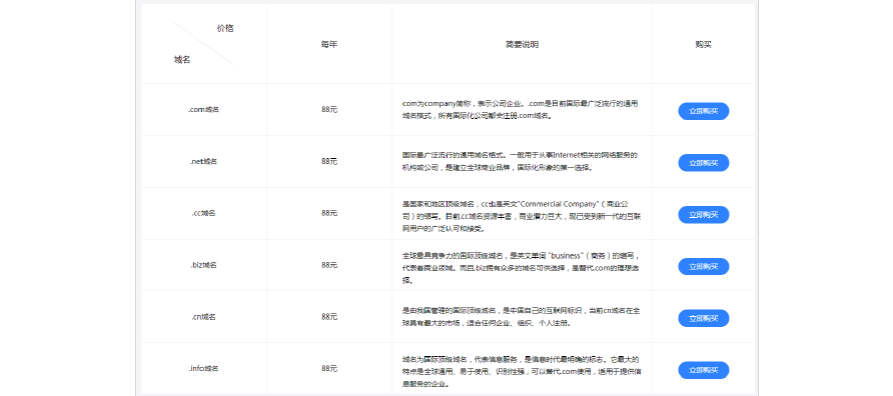This screenshot has width=893, height=396.
Task: Click the 价格 header label
Action: coord(225,28)
